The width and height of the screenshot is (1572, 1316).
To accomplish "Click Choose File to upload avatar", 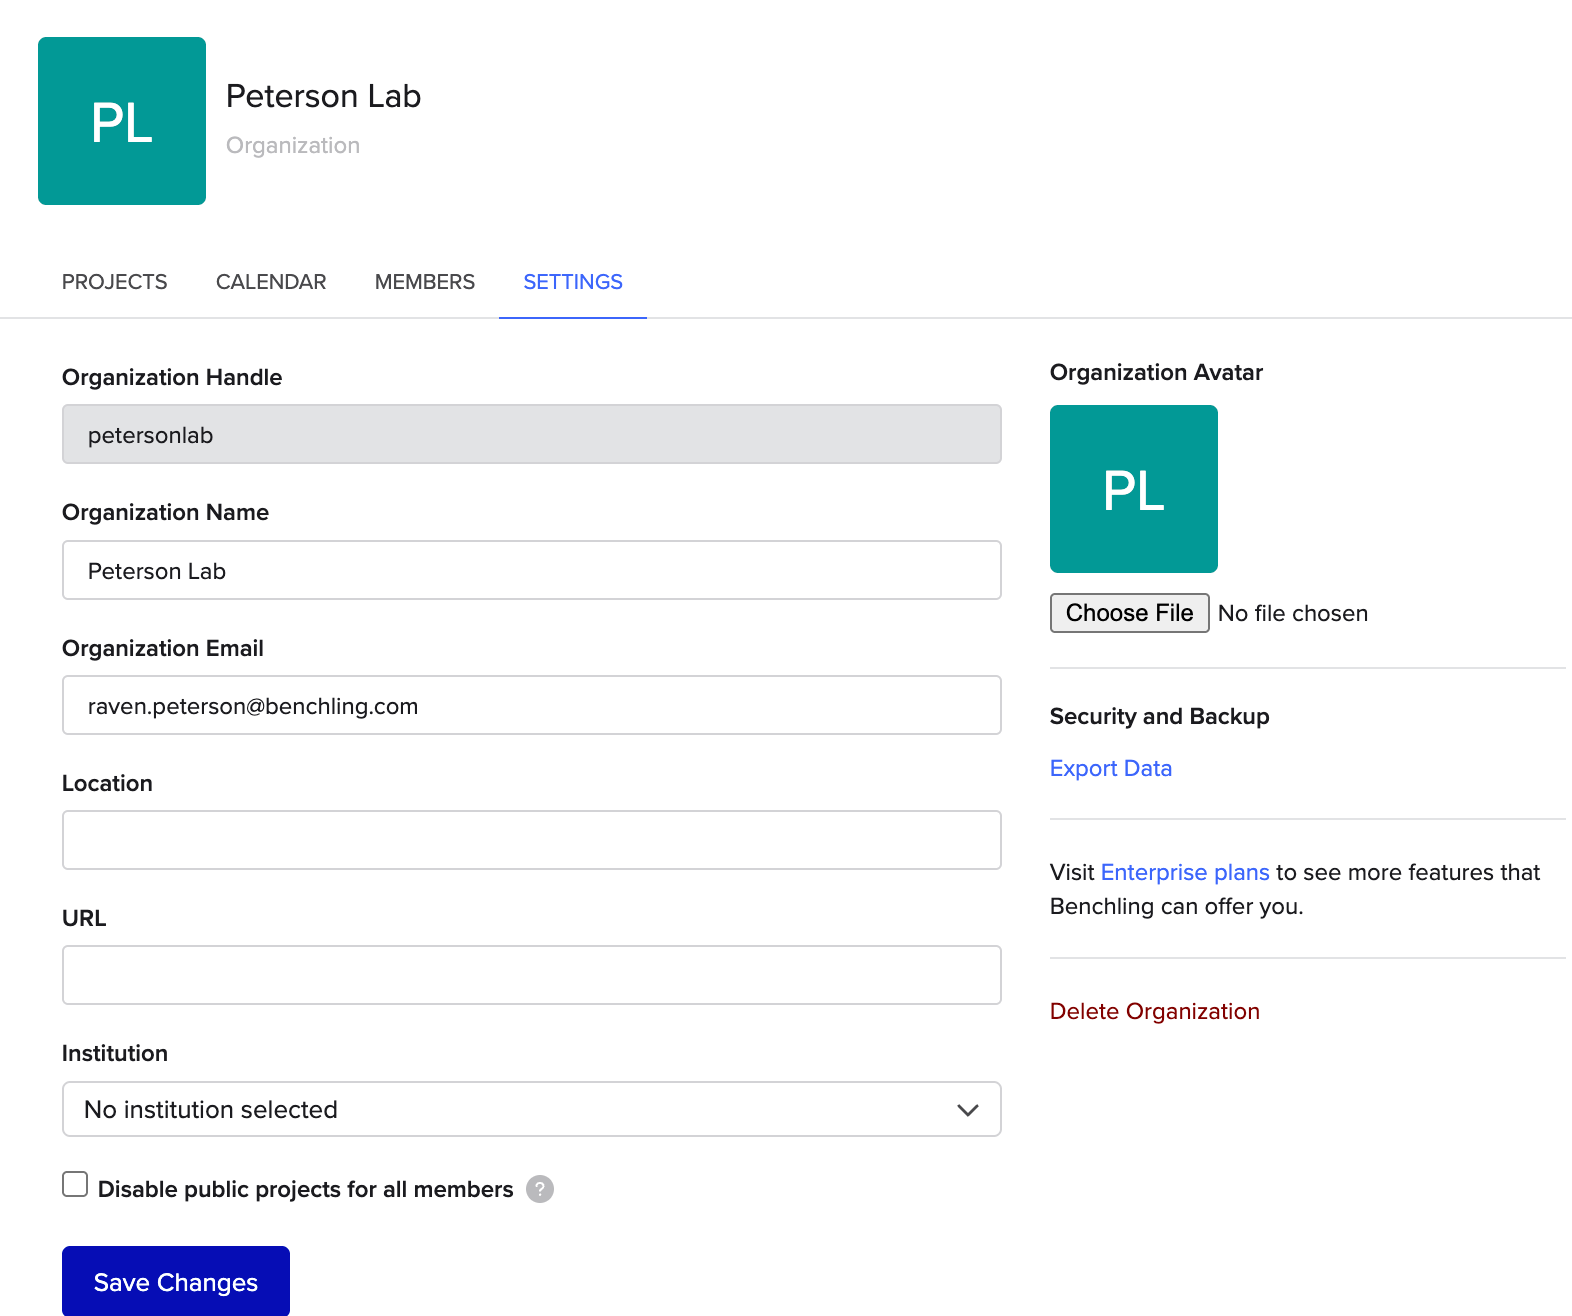I will [x=1129, y=613].
